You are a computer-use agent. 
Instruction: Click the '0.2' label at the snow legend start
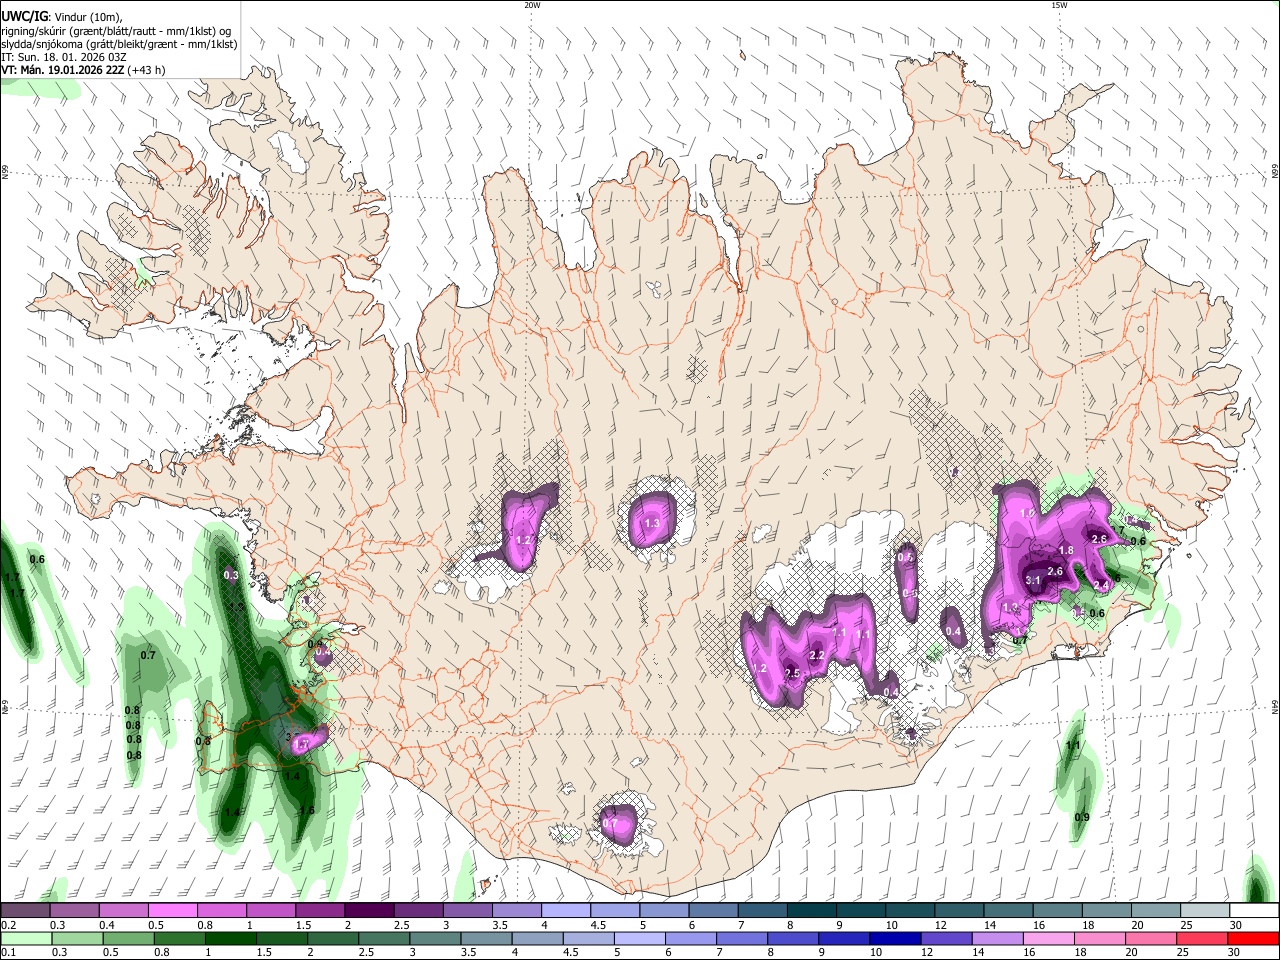pyautogui.click(x=8, y=925)
